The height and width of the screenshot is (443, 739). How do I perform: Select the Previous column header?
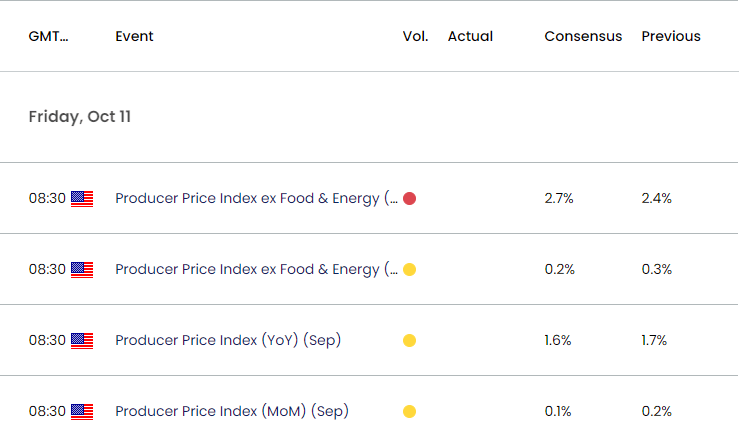(x=671, y=36)
